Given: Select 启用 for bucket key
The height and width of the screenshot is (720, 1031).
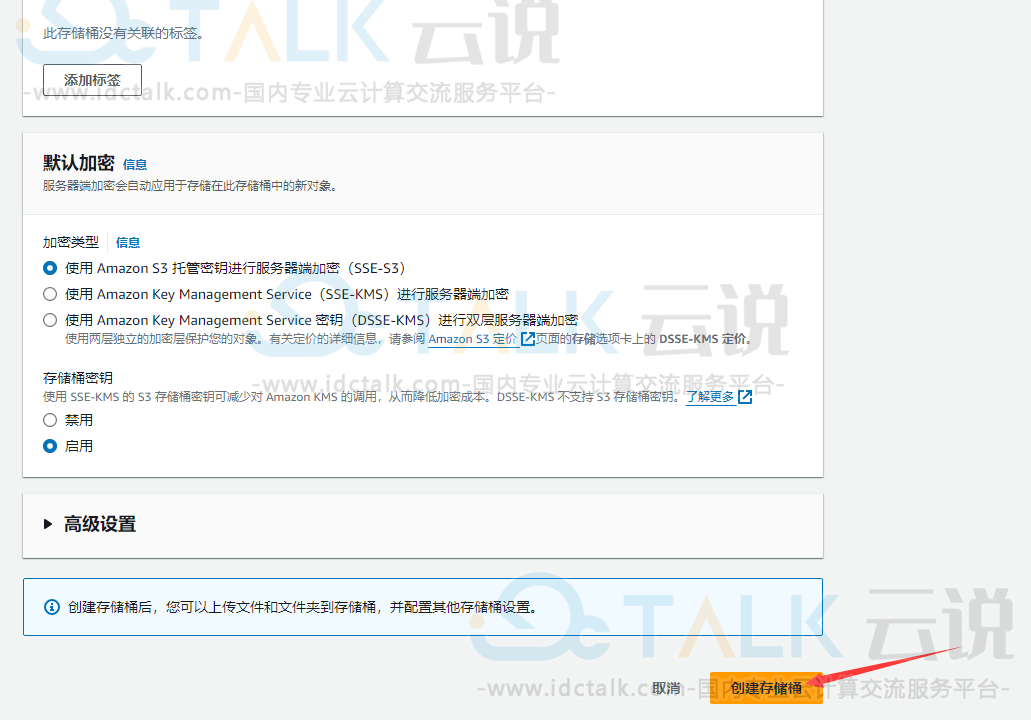Looking at the screenshot, I should click(x=50, y=446).
